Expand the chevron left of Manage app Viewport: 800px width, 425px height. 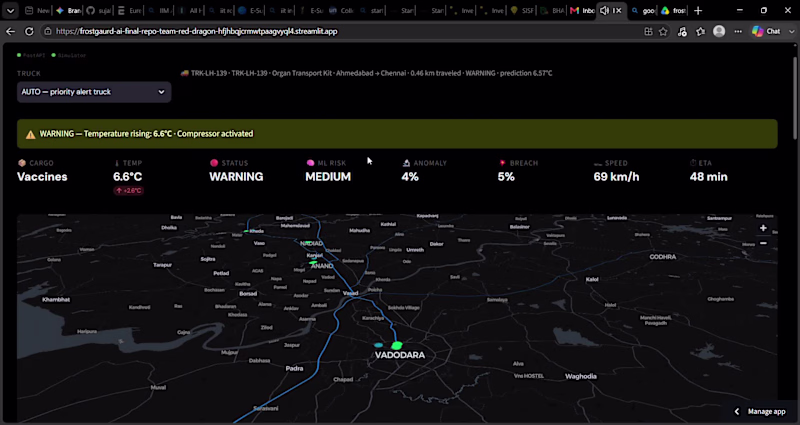(x=737, y=412)
